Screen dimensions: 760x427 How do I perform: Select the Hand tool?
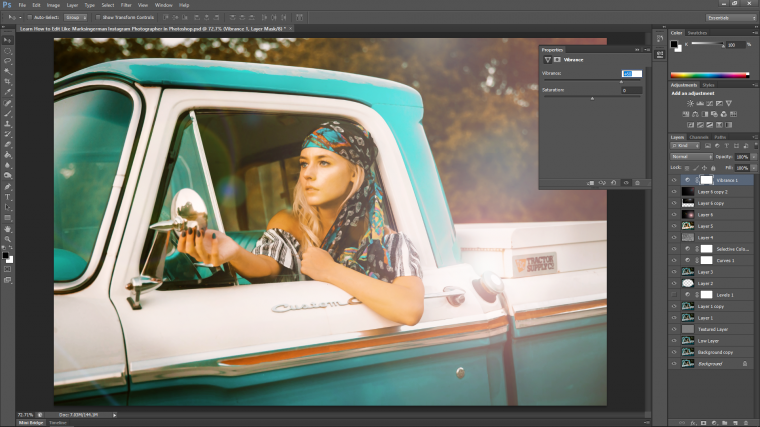(x=7, y=229)
